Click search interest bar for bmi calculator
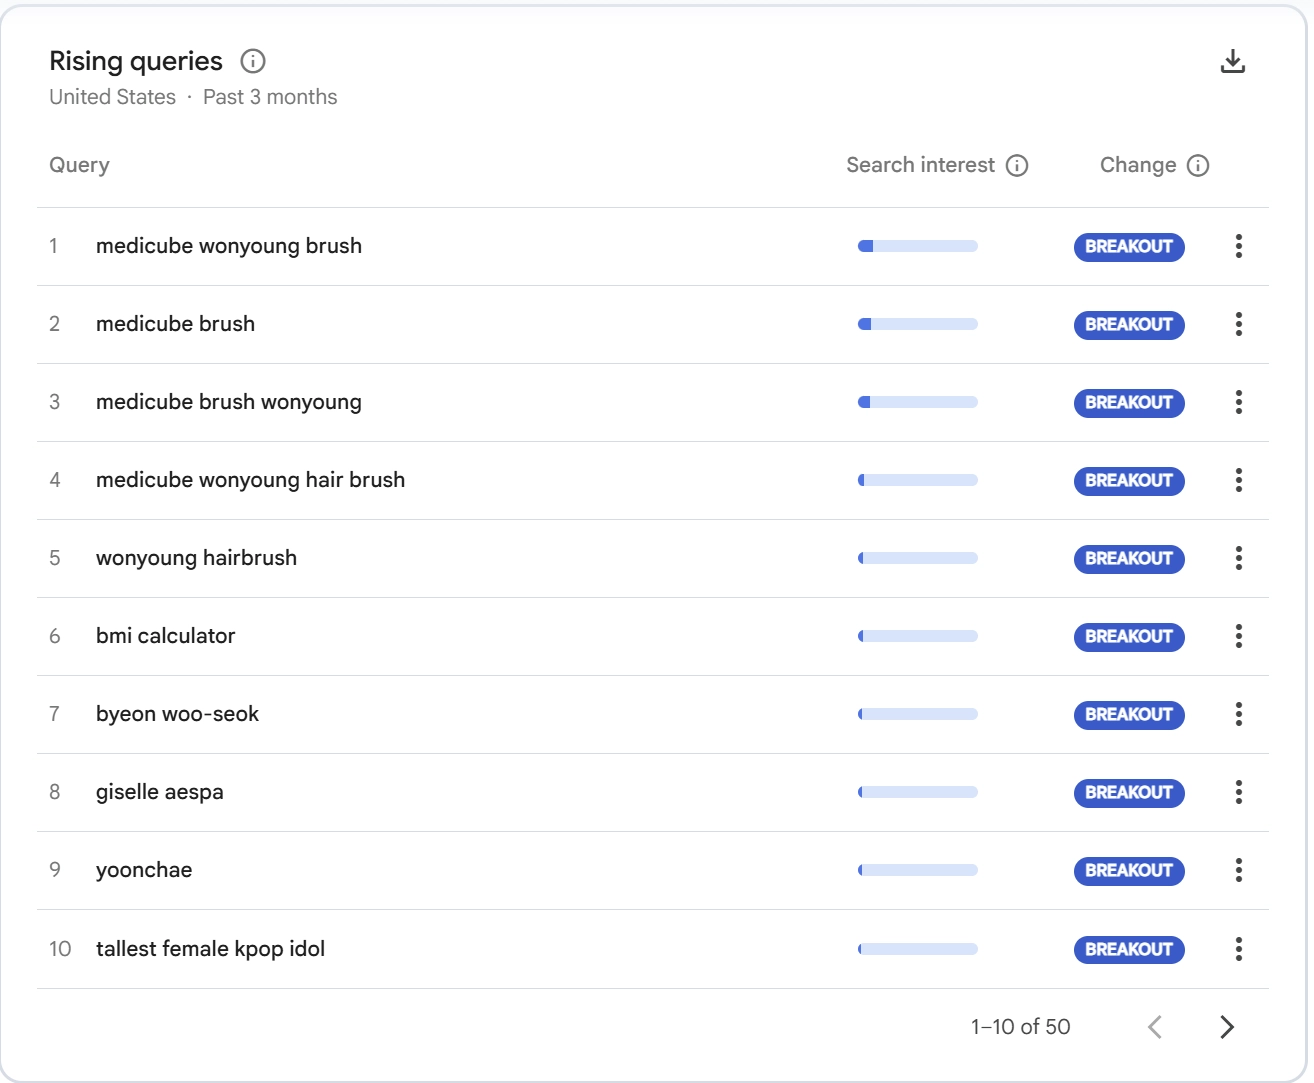Viewport: 1314px width, 1083px height. coord(918,636)
